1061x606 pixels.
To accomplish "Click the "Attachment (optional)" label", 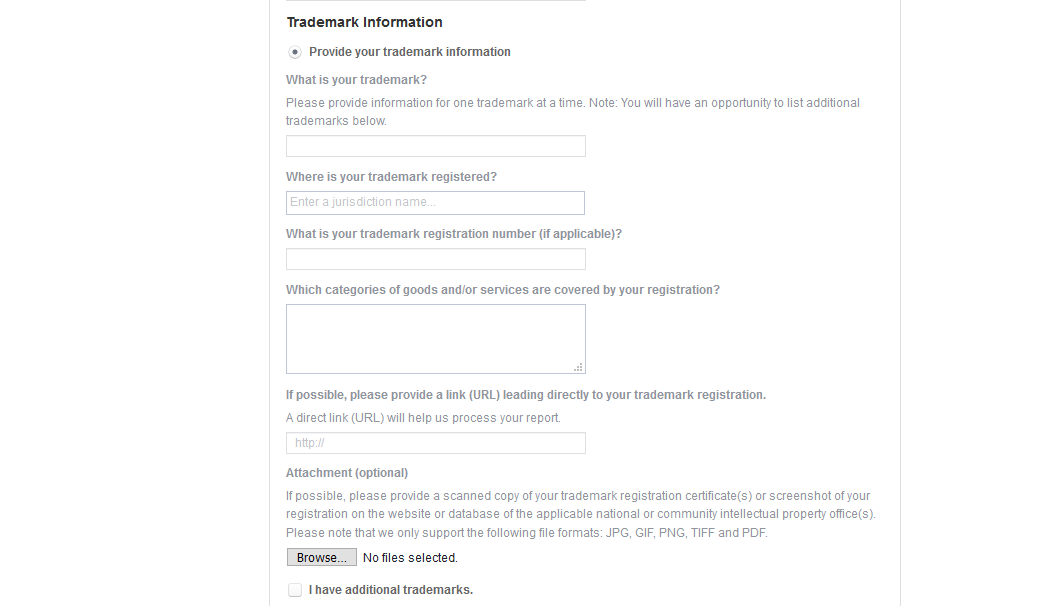I will [347, 472].
